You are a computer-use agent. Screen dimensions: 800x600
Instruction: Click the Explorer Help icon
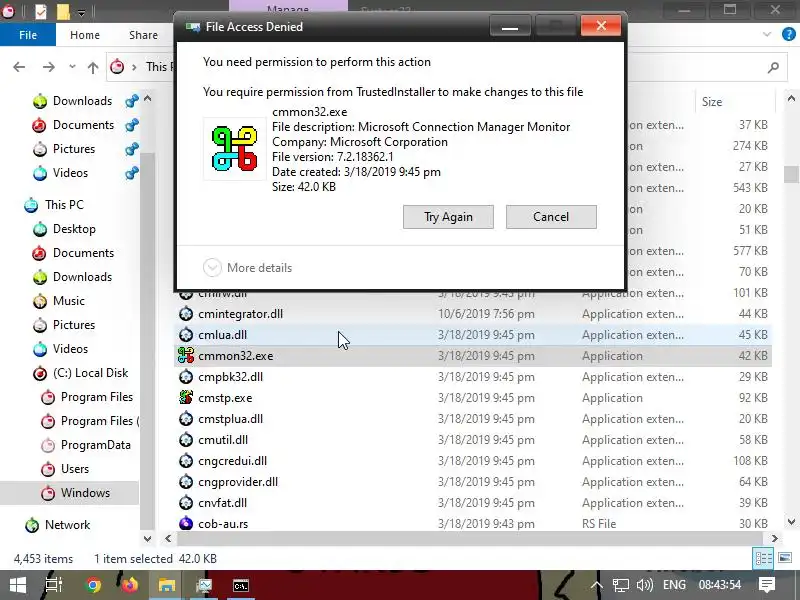pyautogui.click(x=789, y=34)
